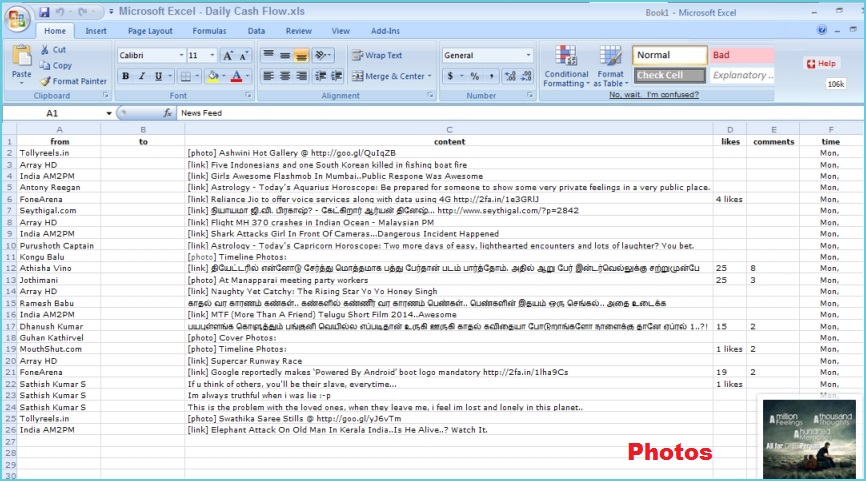Open the Font dialog launcher
This screenshot has width=866, height=481.
coord(249,96)
